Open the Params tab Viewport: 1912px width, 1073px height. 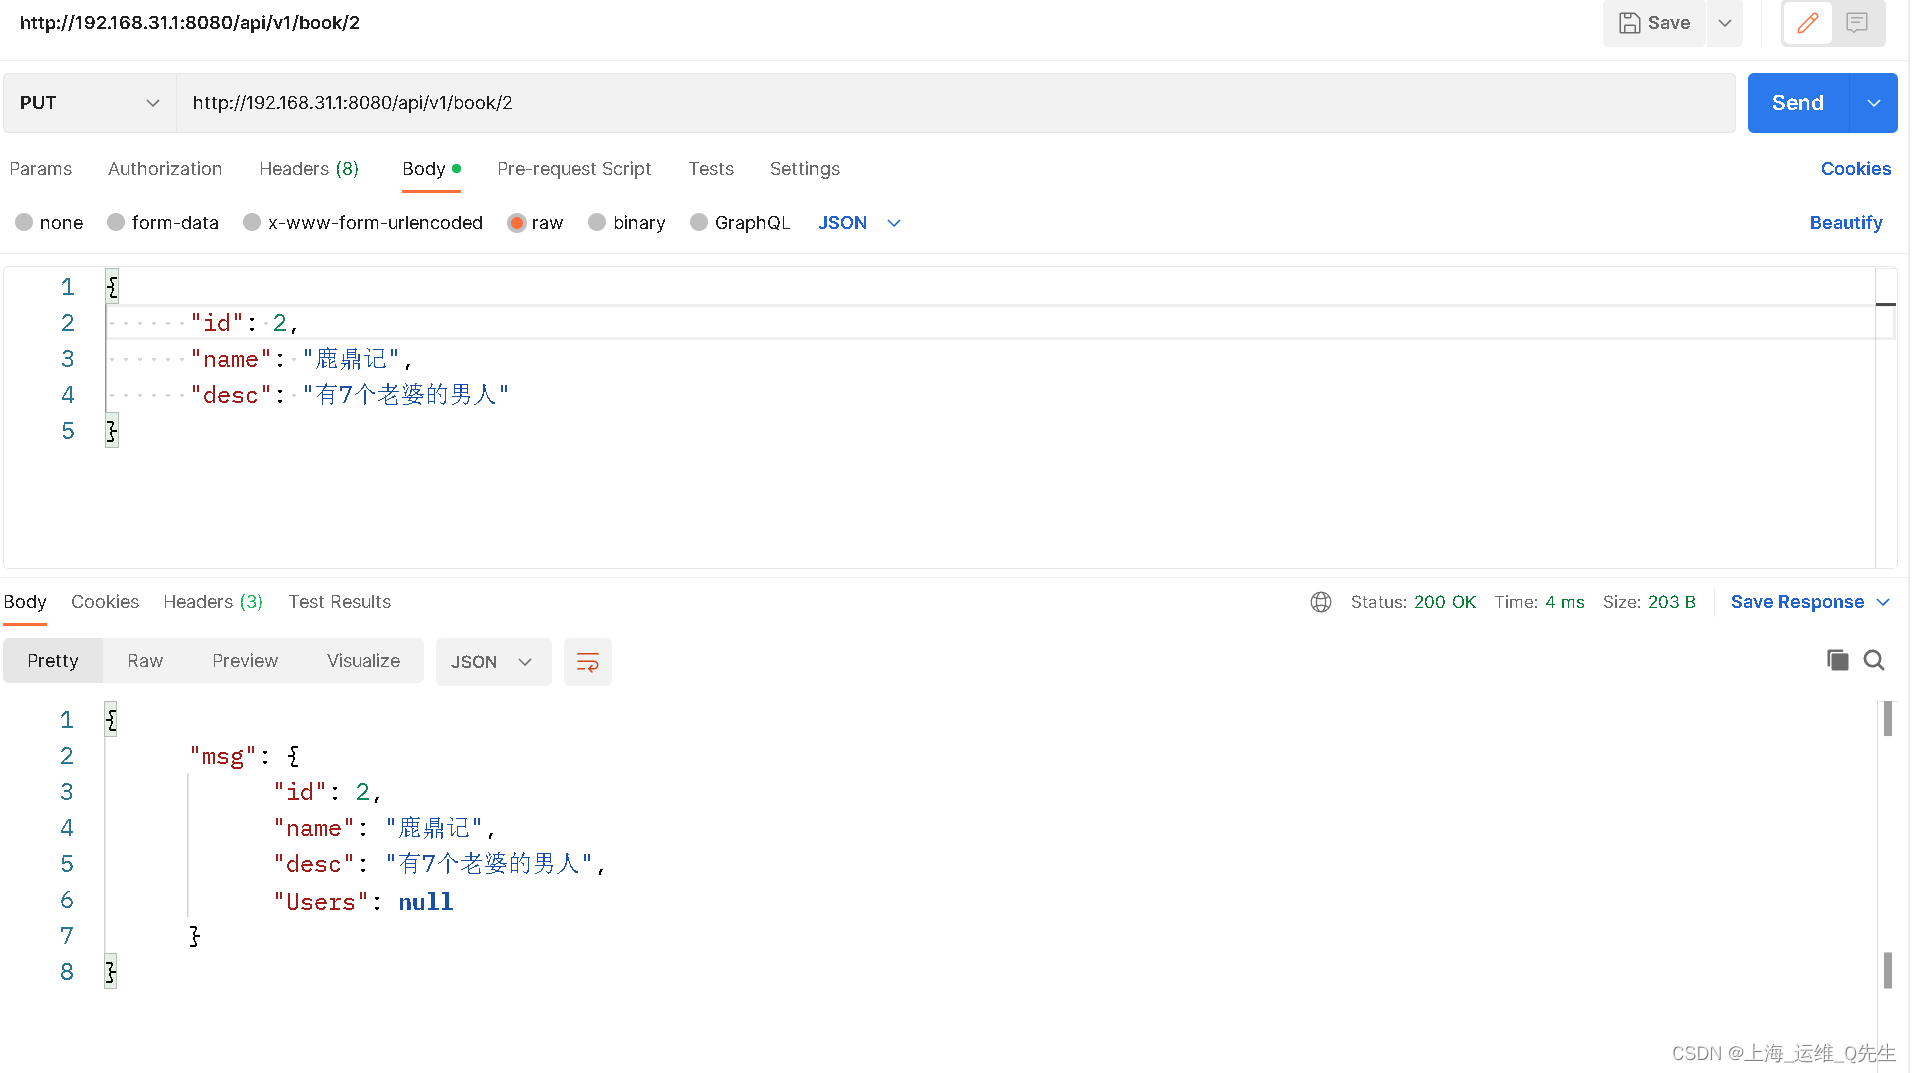point(41,169)
